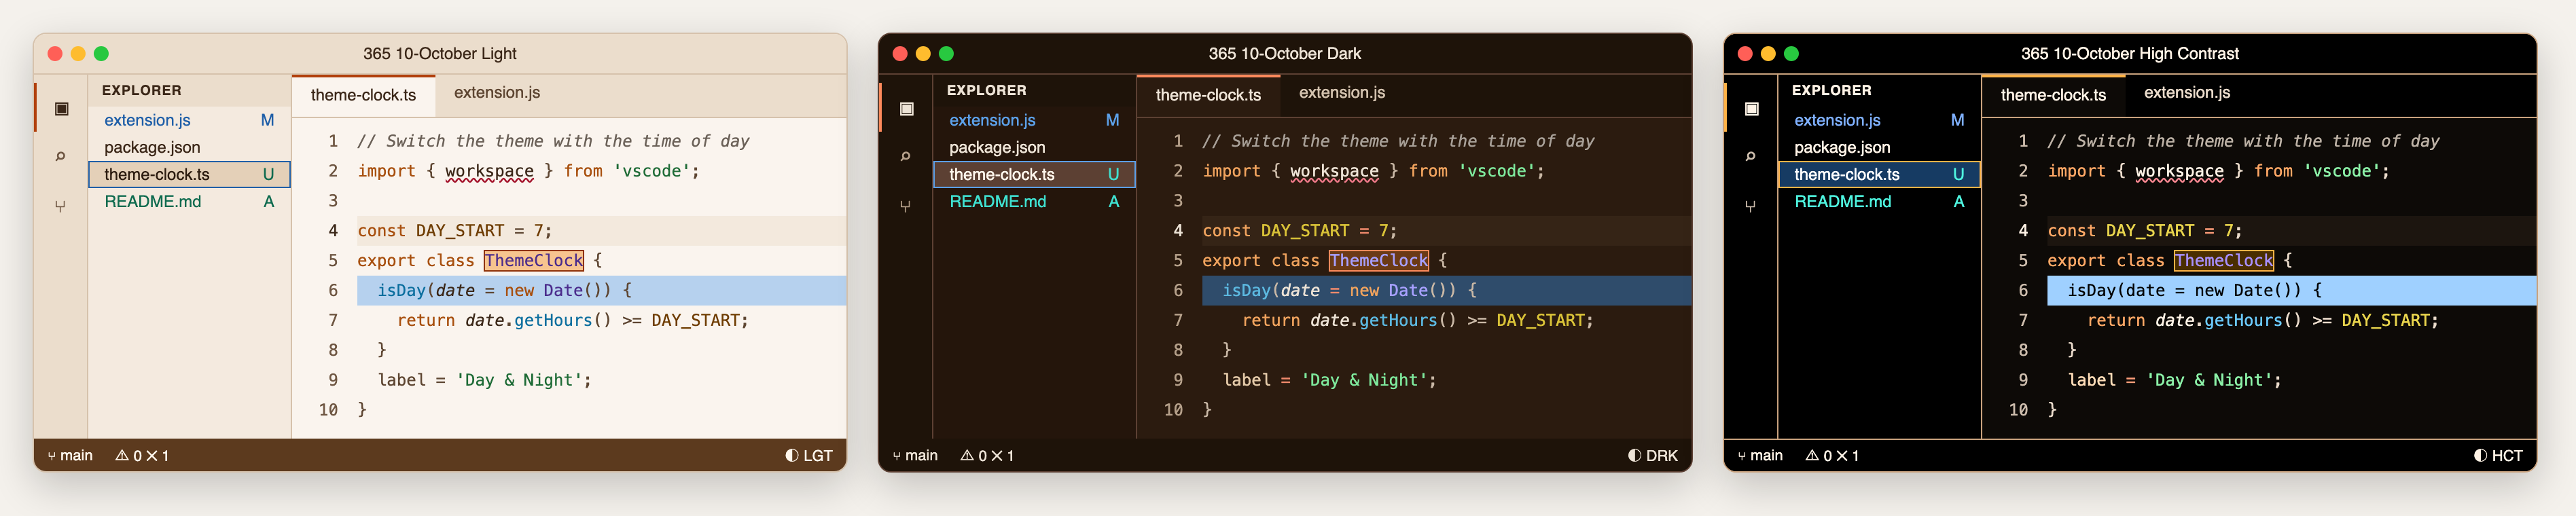The height and width of the screenshot is (516, 2576).
Task: Open README.md in Light window explorer
Action: coord(189,201)
